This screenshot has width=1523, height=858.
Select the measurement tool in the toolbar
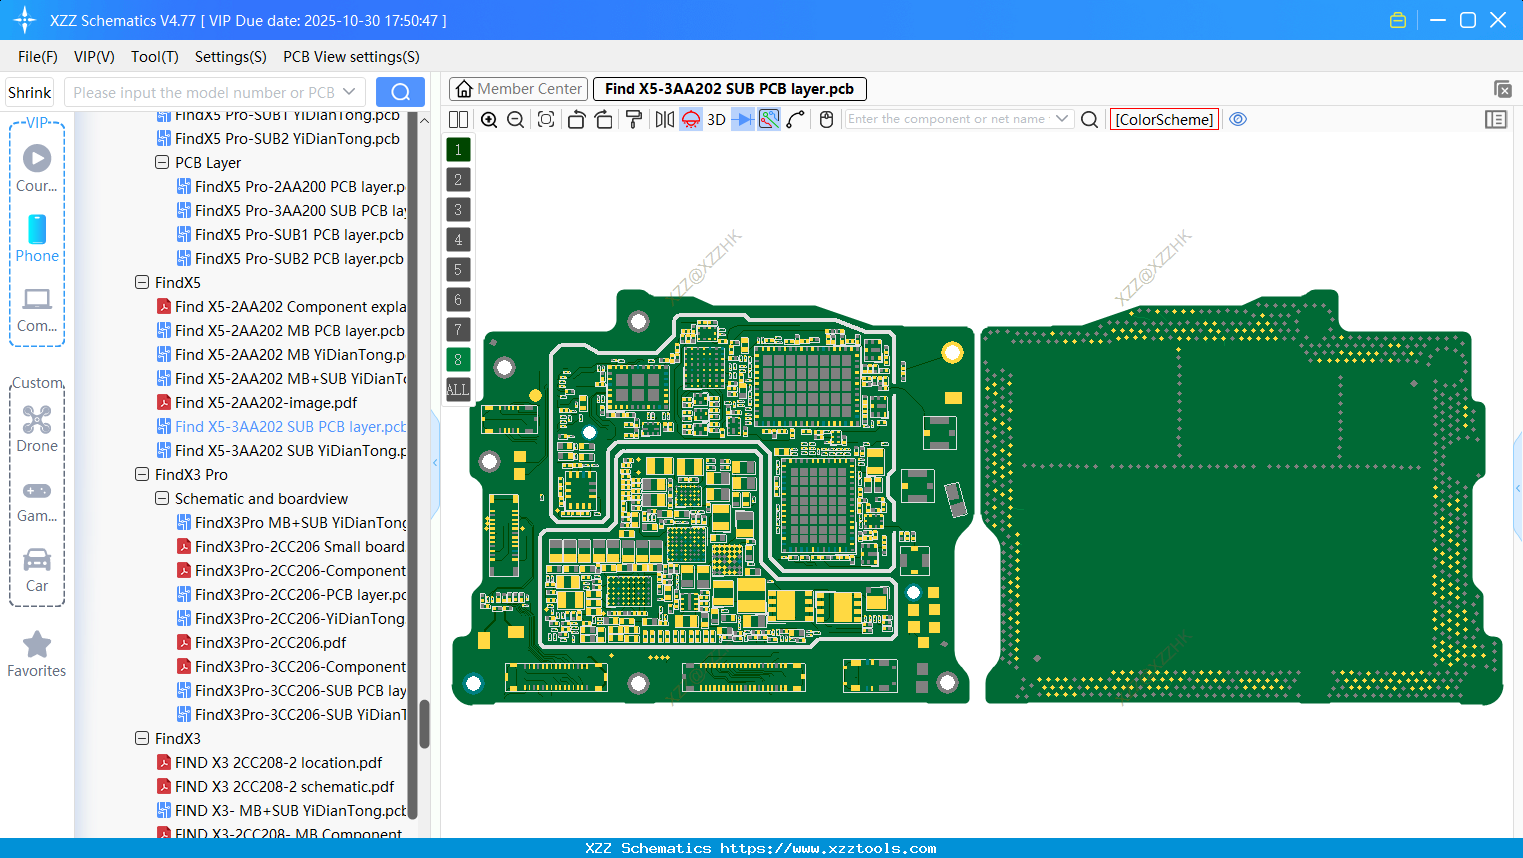(770, 119)
